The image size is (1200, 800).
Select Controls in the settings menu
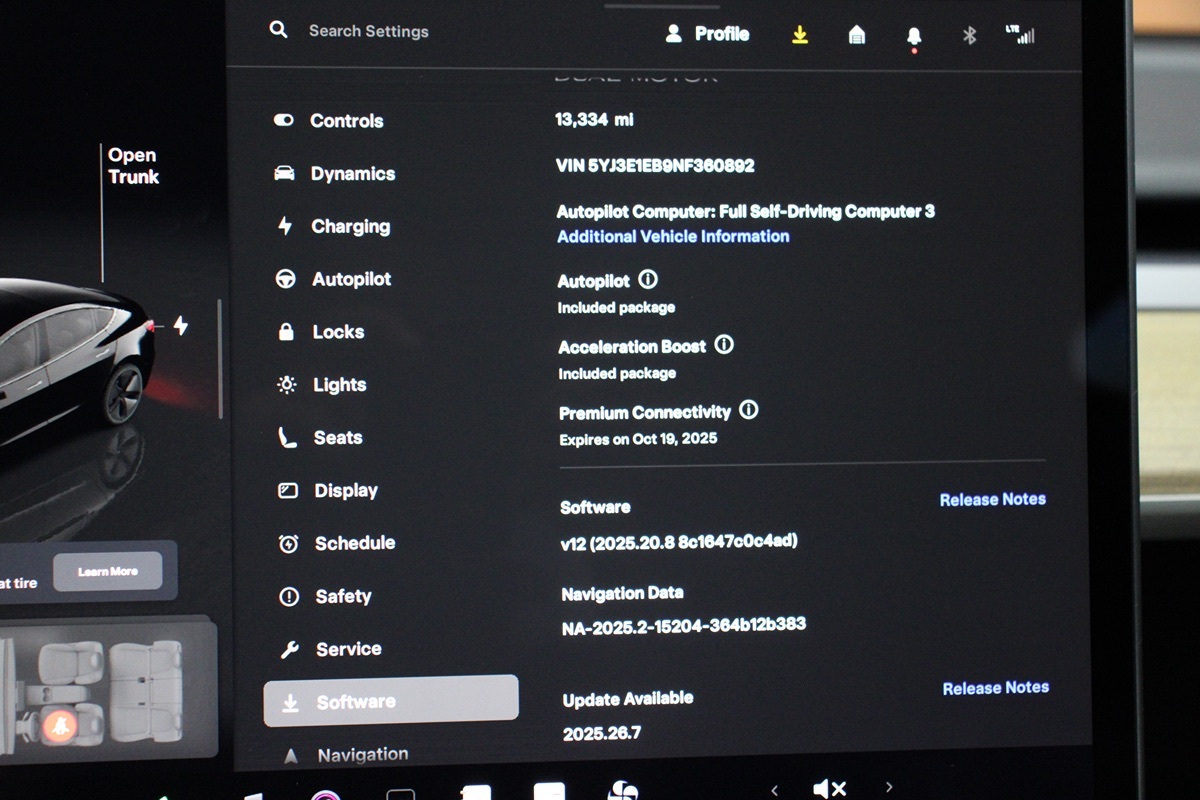[346, 121]
